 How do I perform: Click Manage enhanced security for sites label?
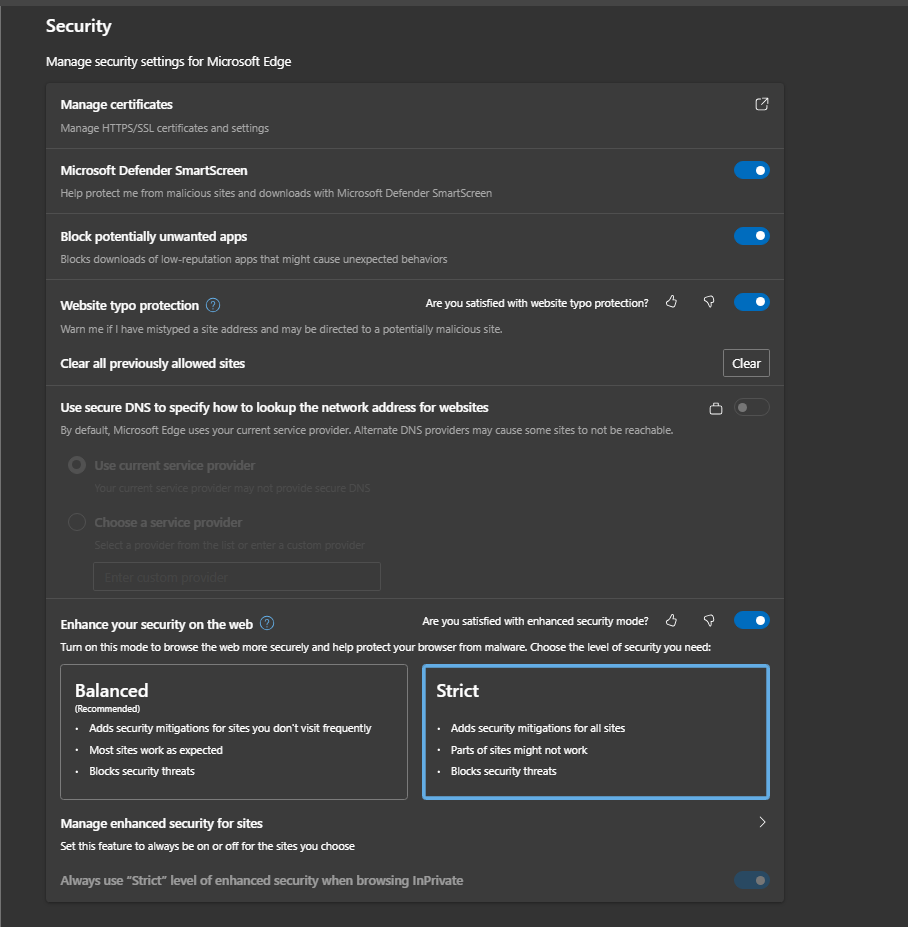point(161,824)
